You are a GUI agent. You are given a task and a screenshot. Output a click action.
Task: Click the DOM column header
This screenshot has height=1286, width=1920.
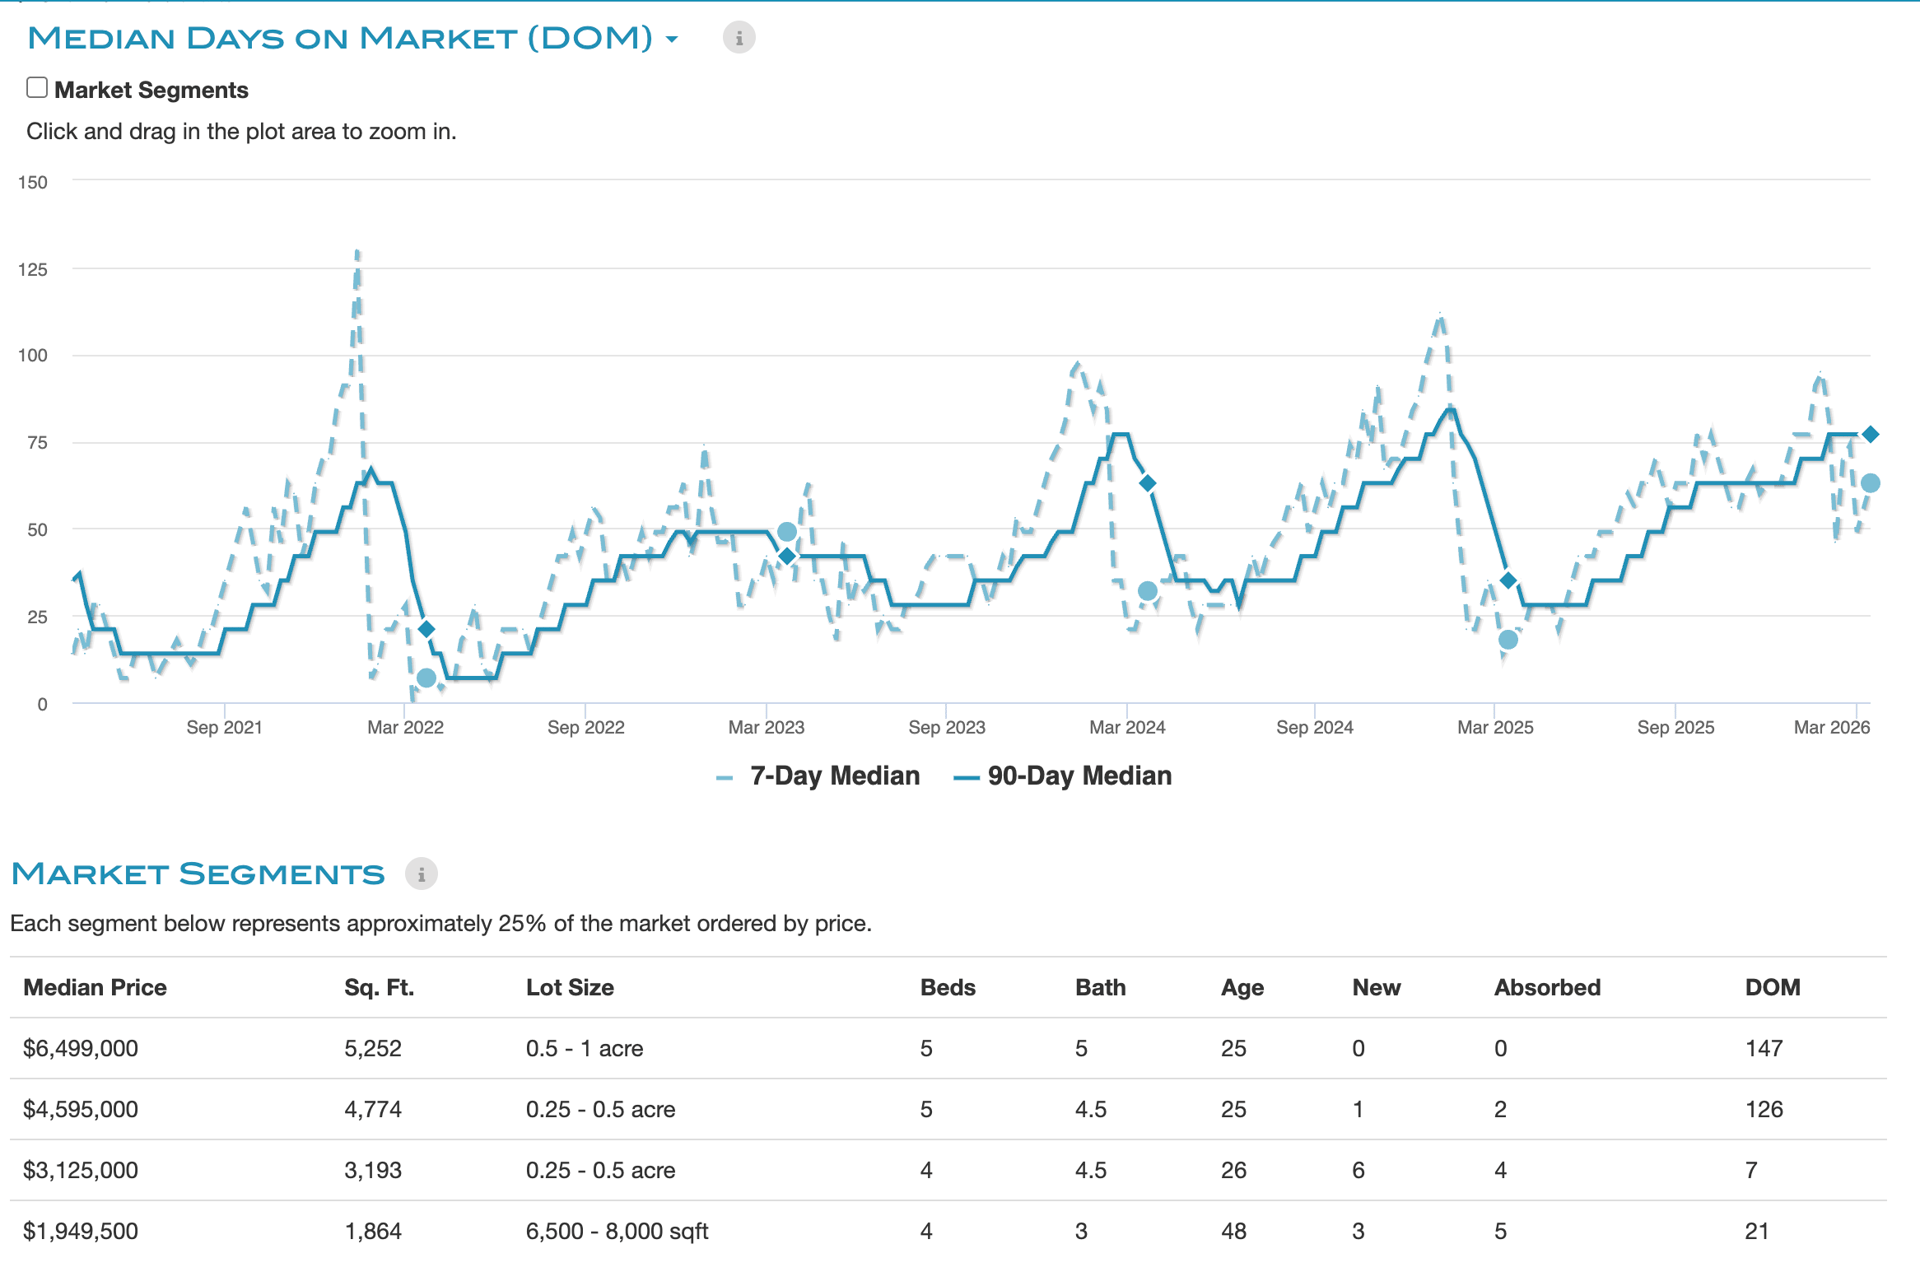[x=1772, y=987]
